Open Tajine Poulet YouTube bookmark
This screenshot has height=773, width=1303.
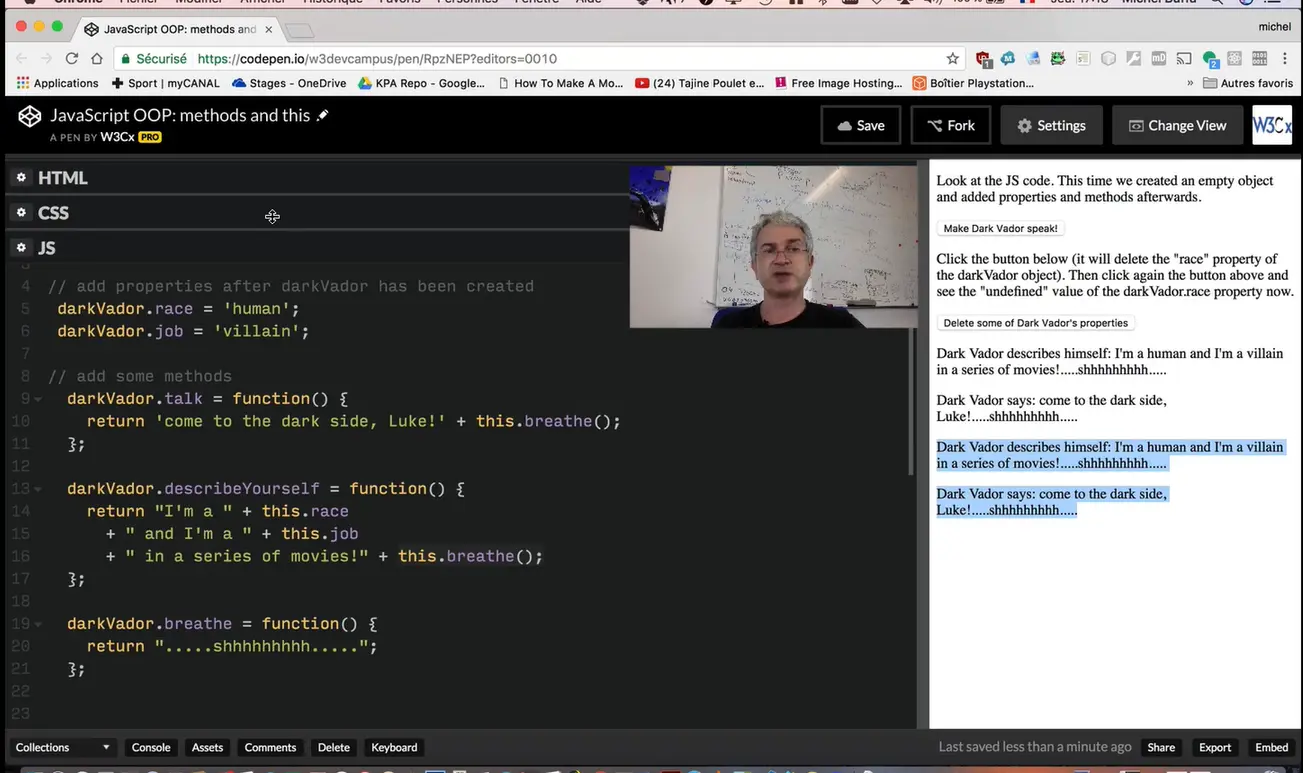[700, 83]
